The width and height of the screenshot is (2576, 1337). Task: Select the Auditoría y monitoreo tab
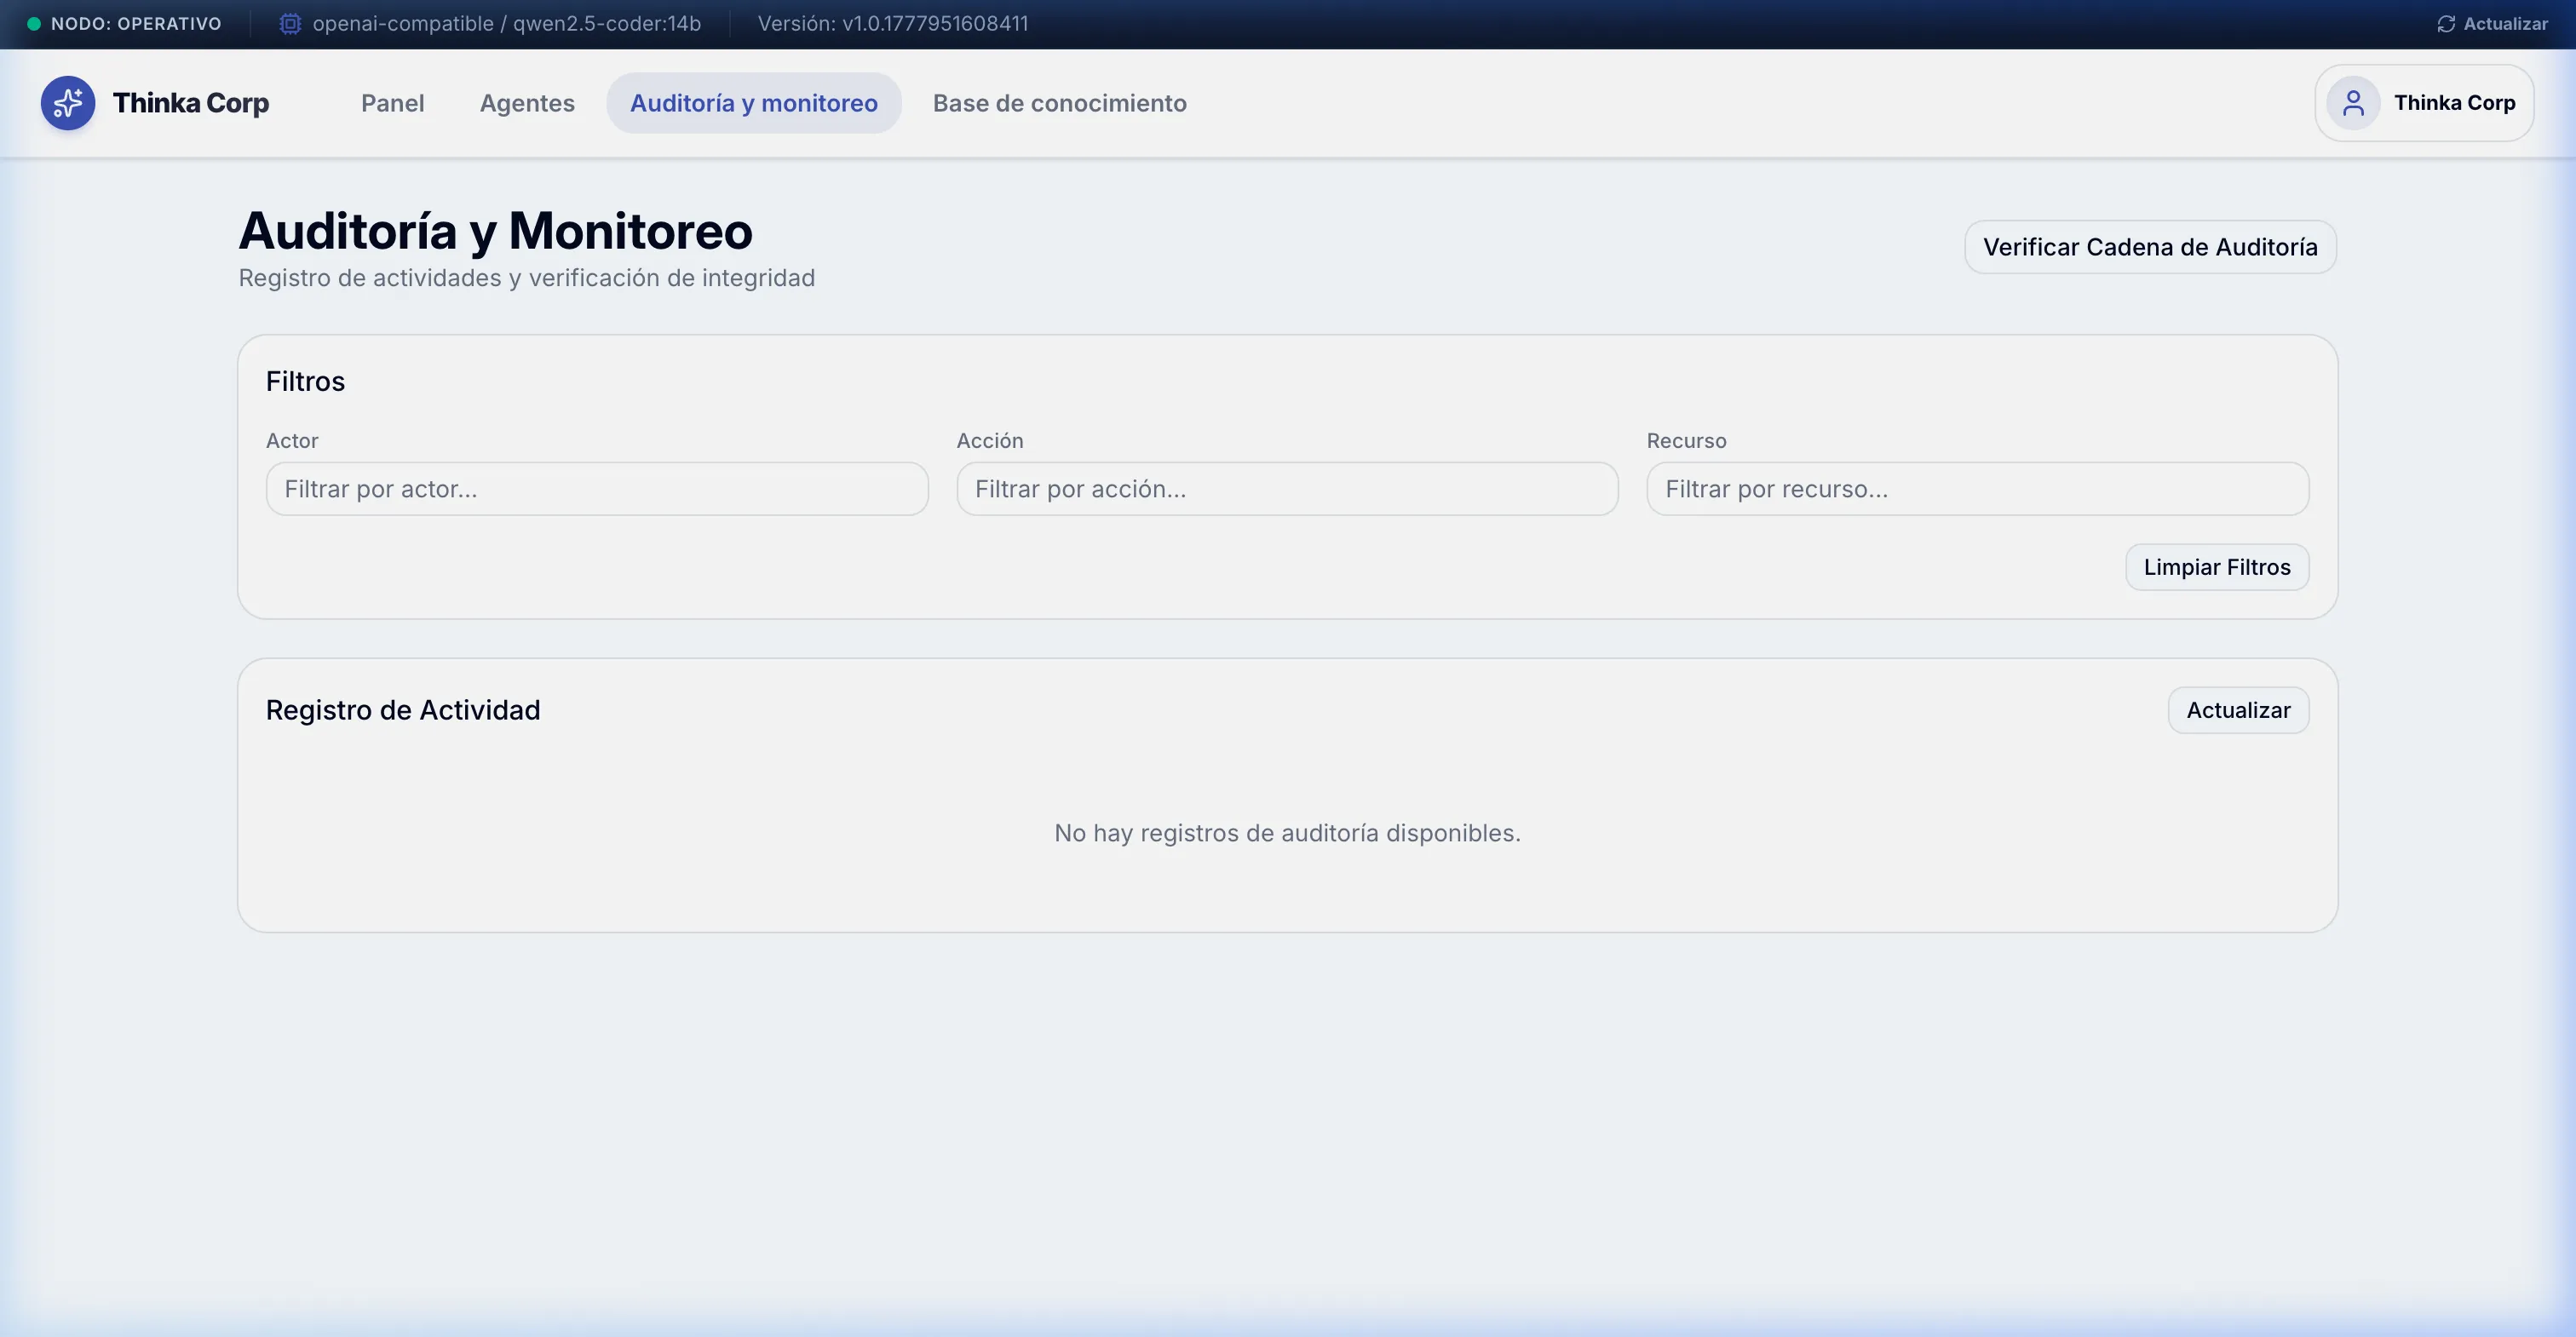click(x=754, y=103)
